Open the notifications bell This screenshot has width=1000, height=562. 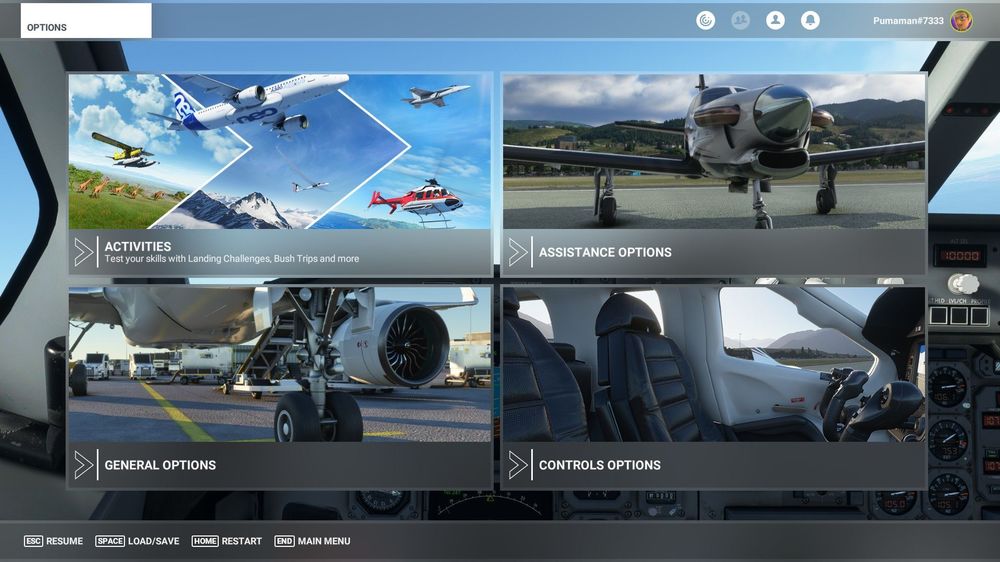coord(810,20)
